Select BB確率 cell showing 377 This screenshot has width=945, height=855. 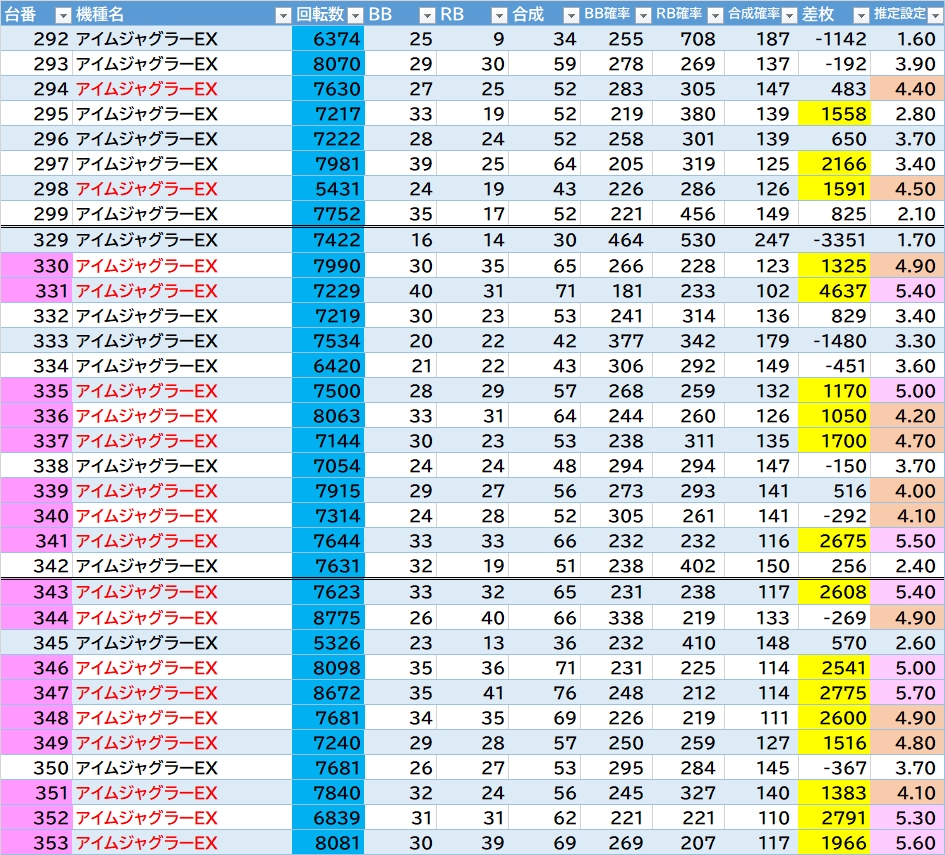[617, 341]
